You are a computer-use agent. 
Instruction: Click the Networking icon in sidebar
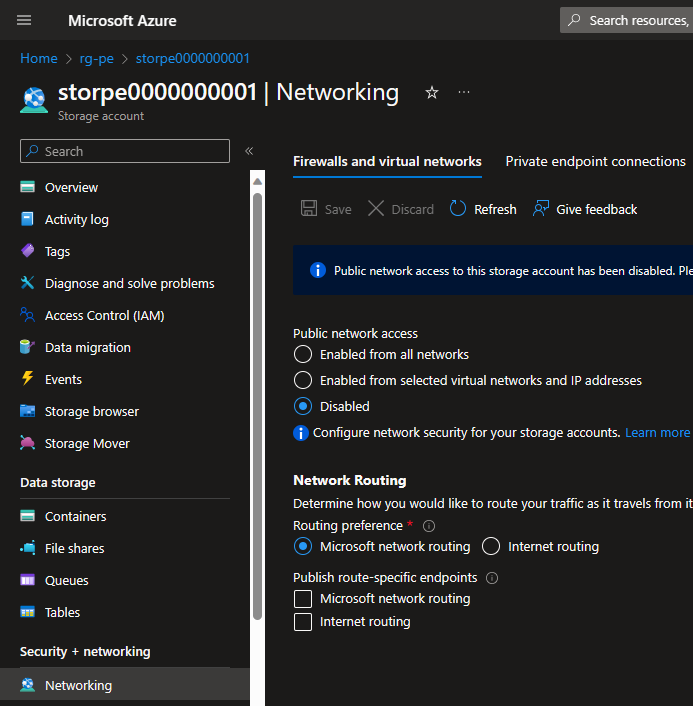click(x=27, y=685)
